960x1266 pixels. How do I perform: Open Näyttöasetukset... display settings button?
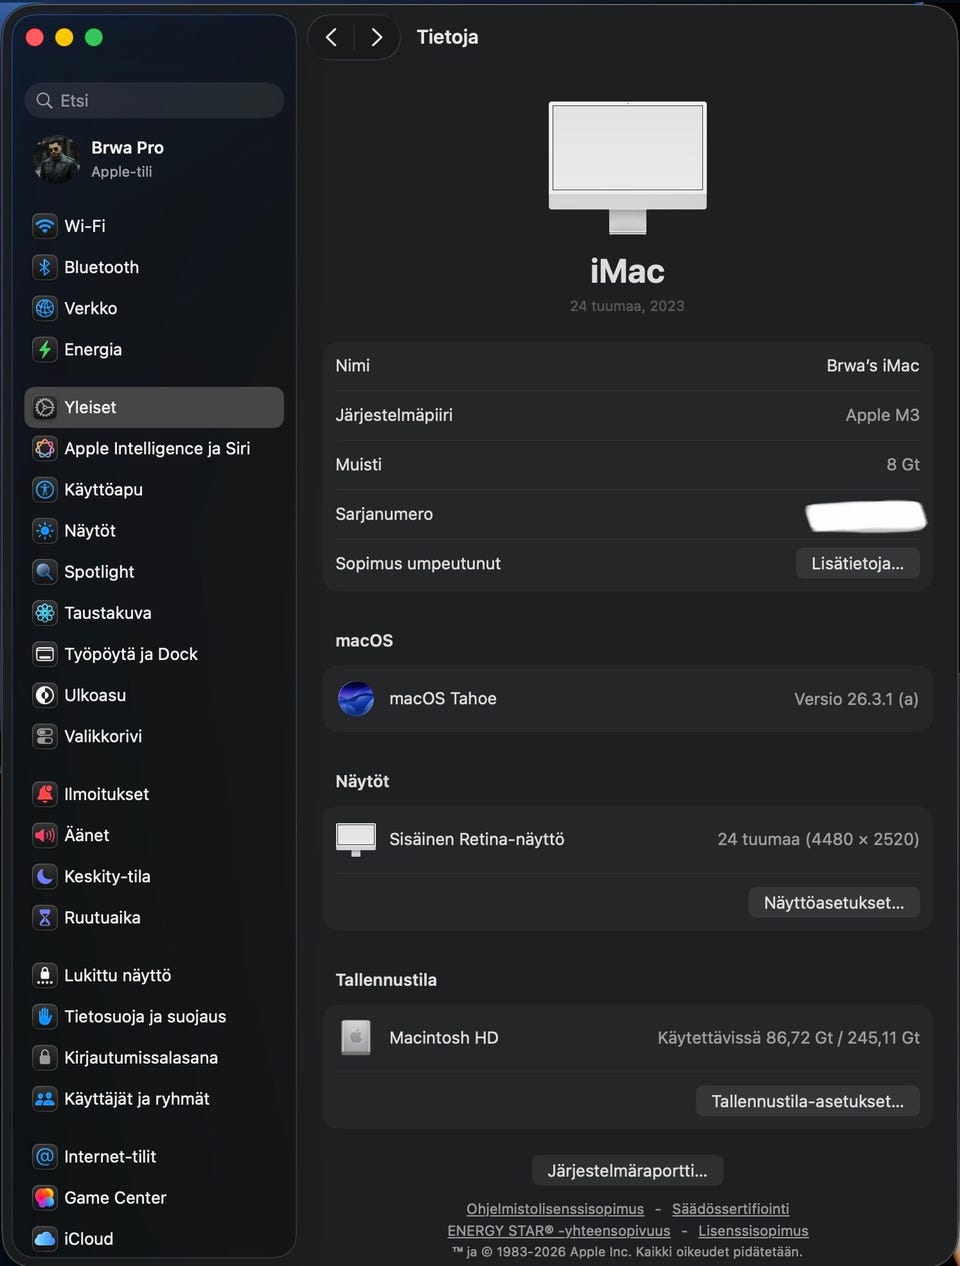coord(834,902)
